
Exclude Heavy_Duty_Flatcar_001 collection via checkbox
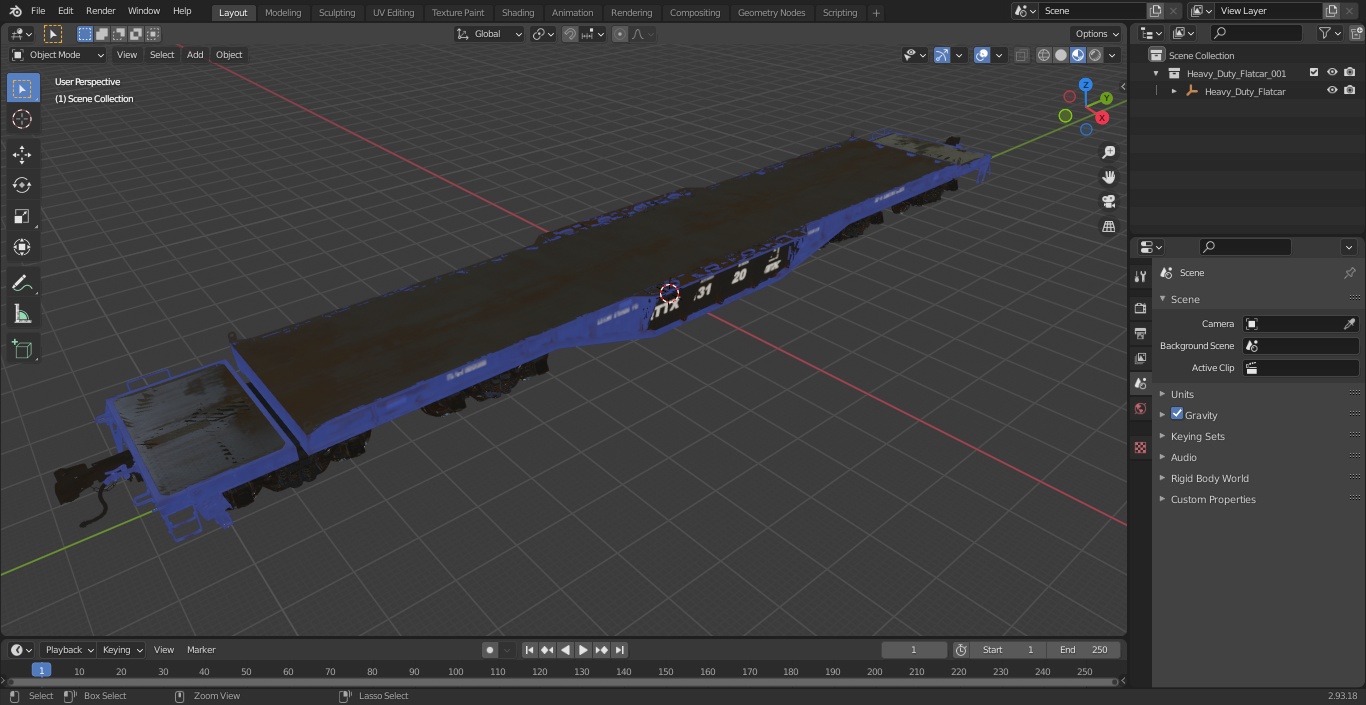click(1314, 73)
